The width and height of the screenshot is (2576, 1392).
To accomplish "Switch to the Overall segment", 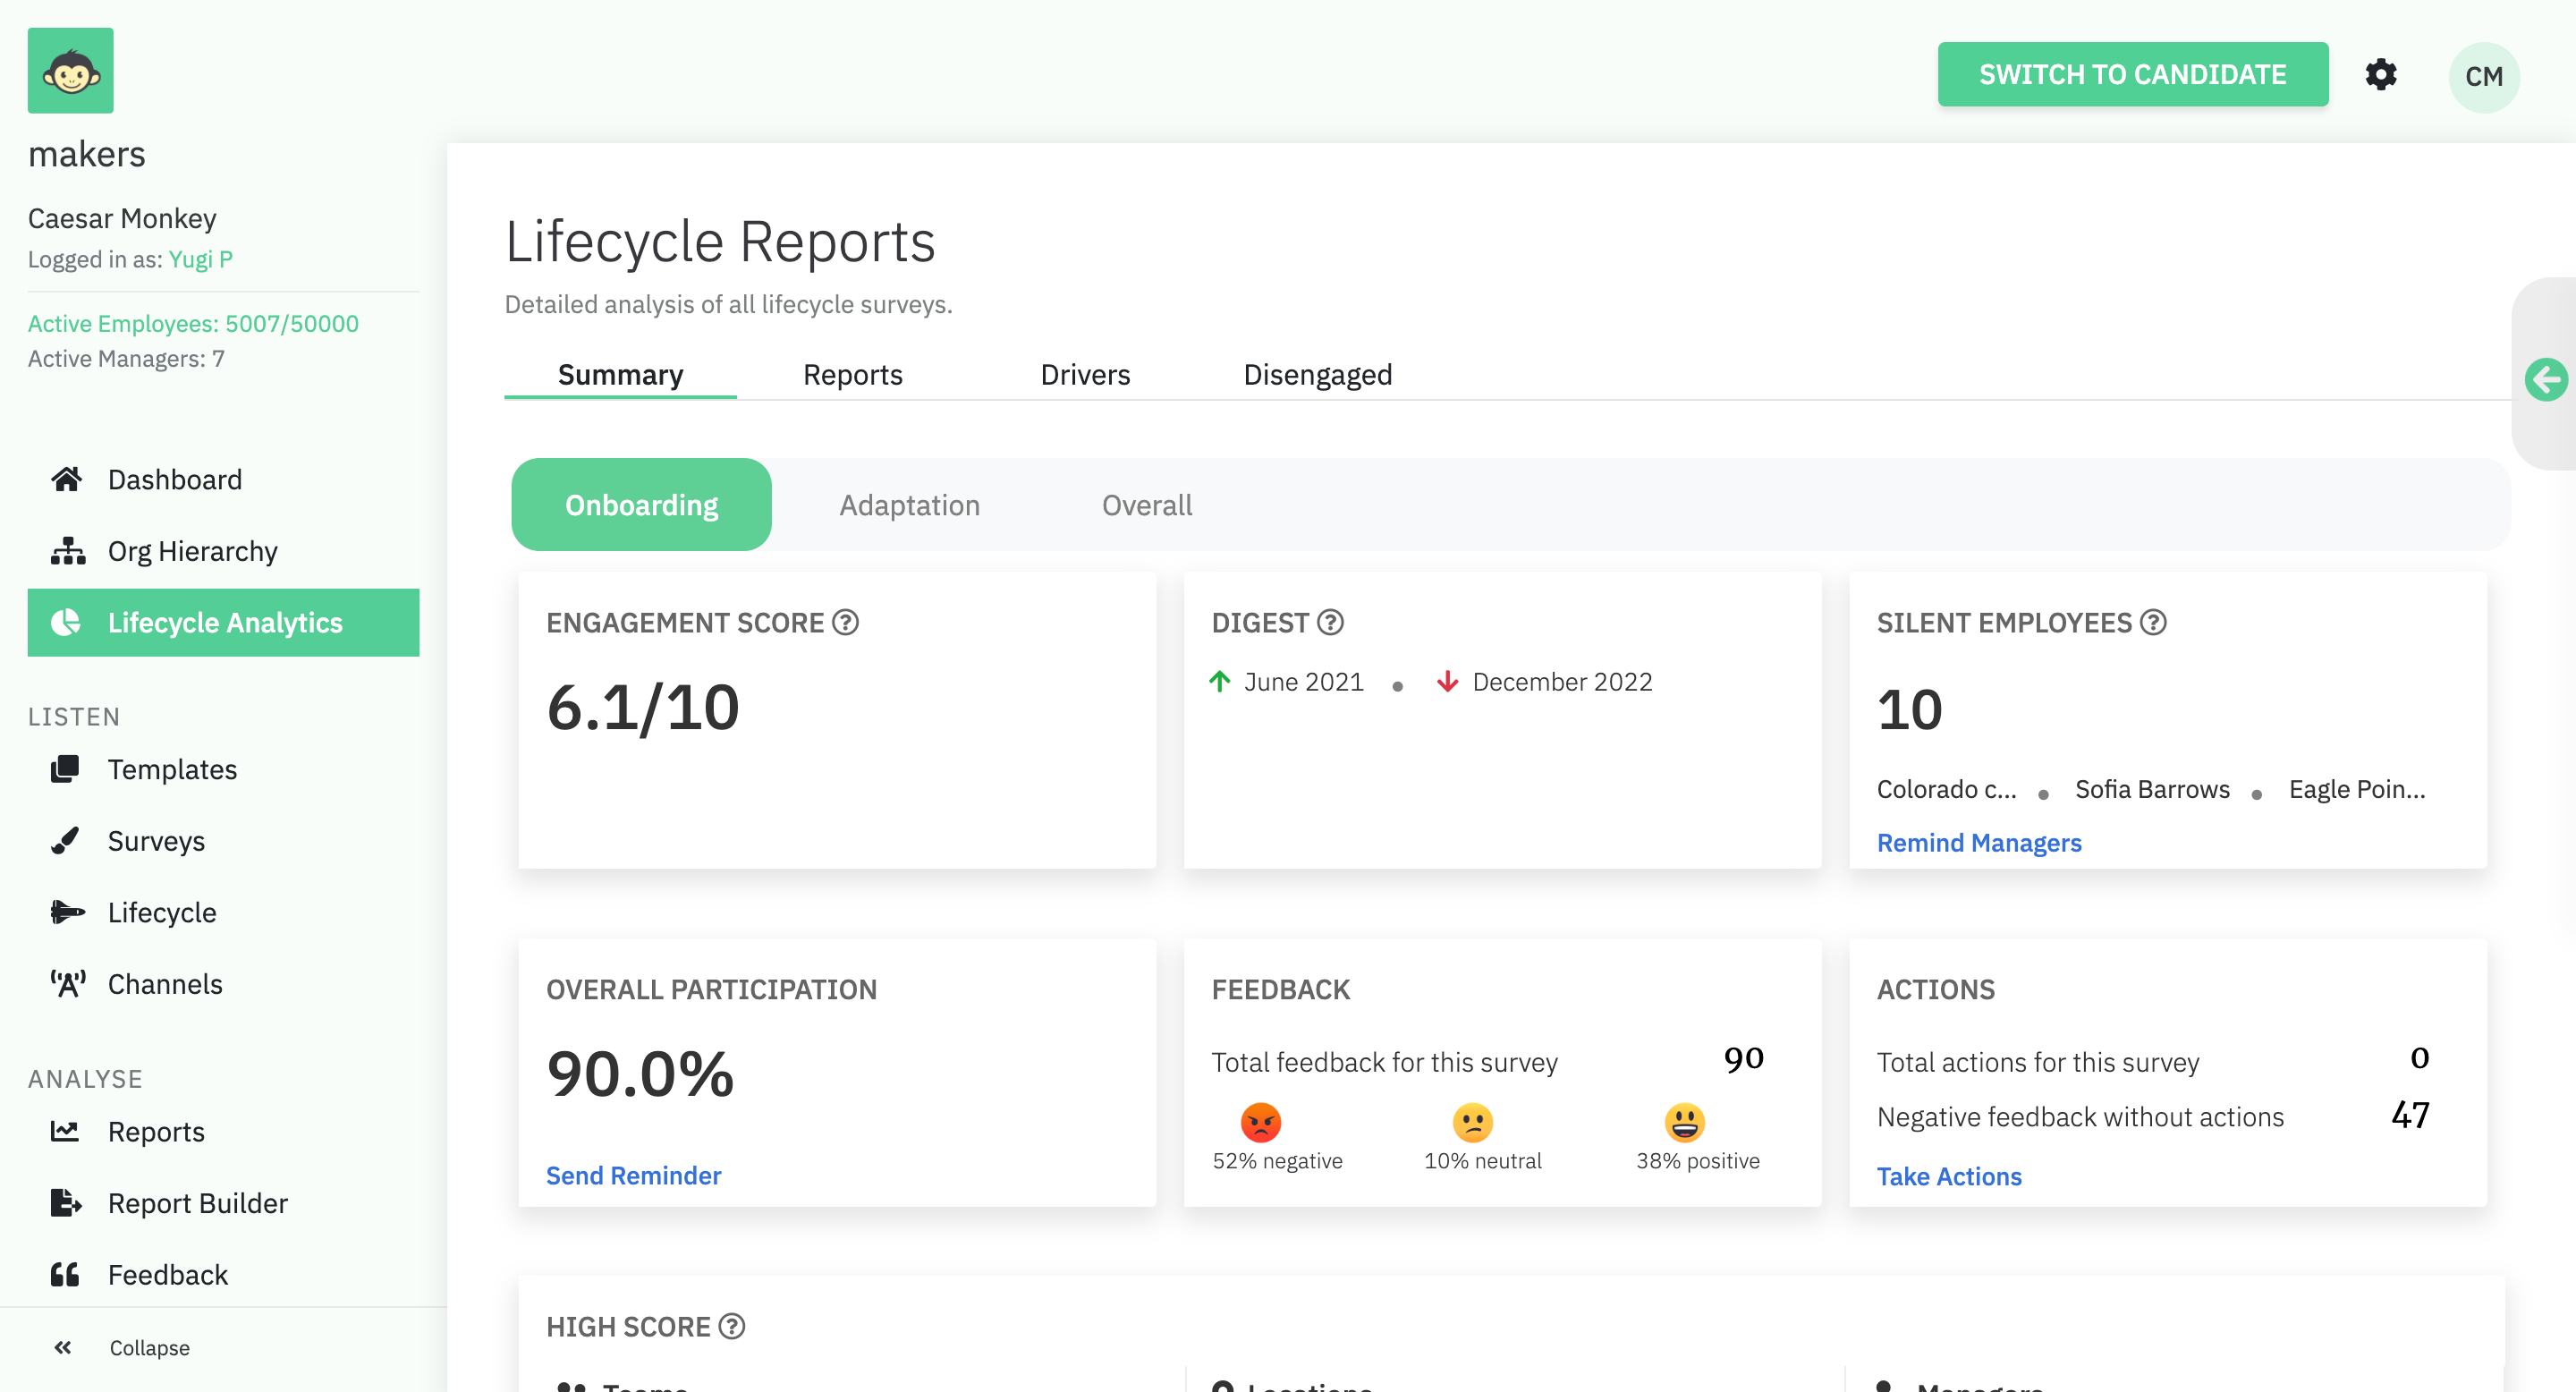I will click(1146, 505).
